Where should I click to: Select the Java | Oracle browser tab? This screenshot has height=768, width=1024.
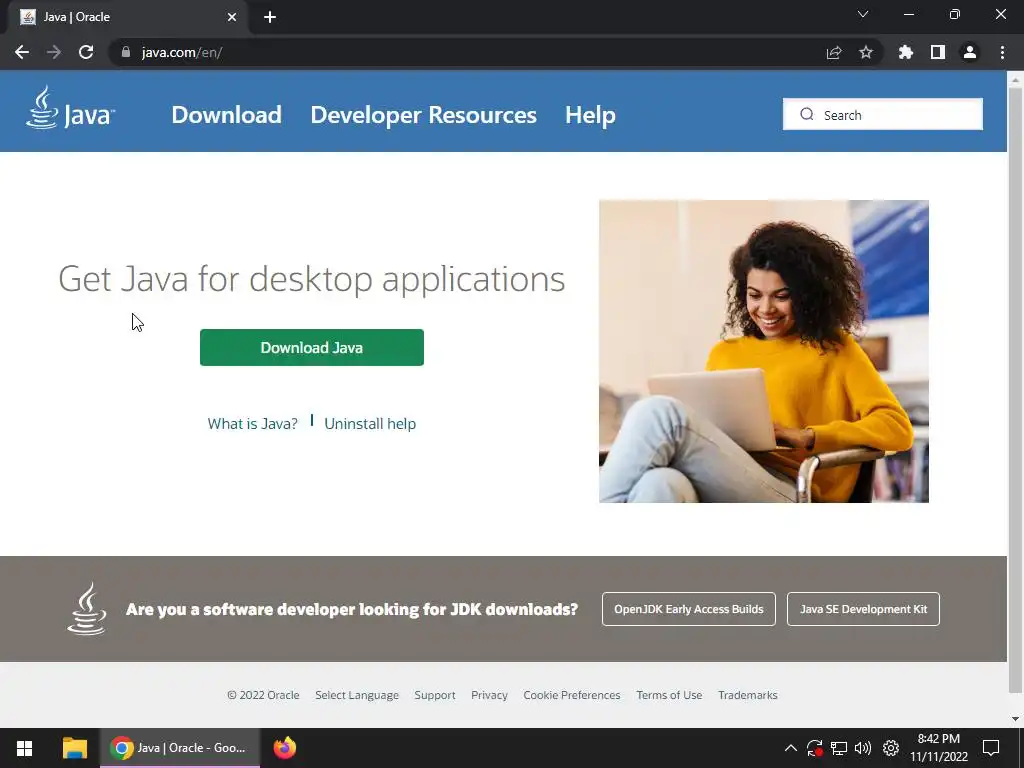pyautogui.click(x=127, y=18)
